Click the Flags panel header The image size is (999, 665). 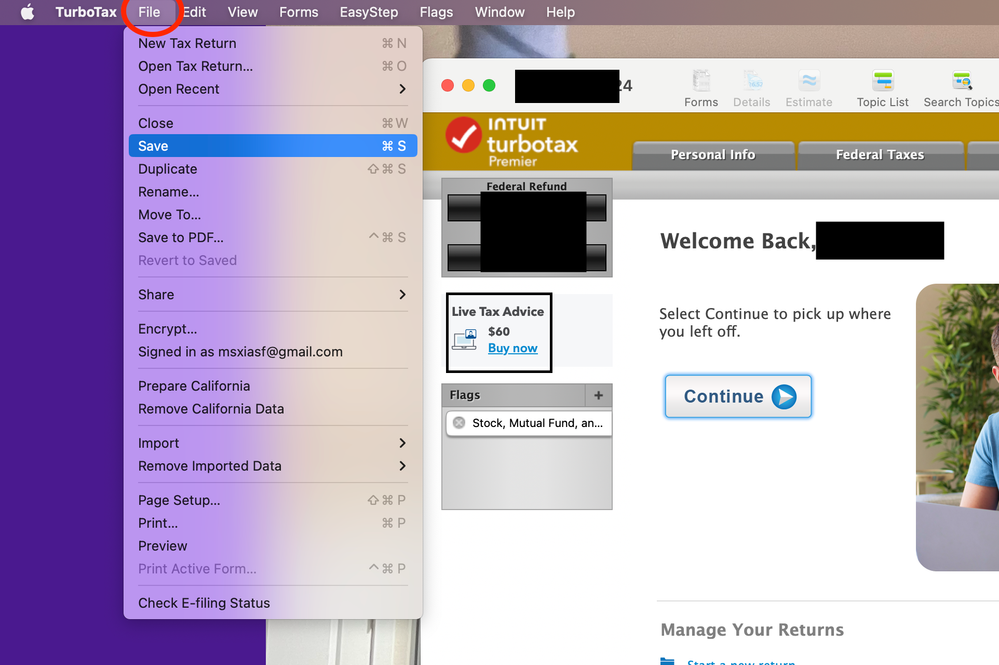pyautogui.click(x=513, y=396)
